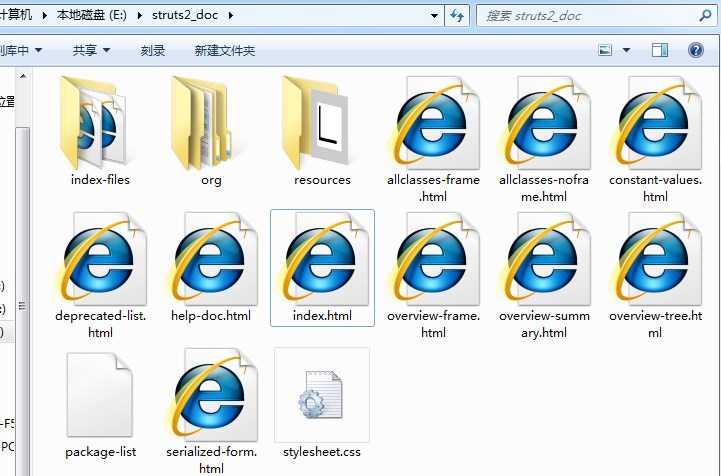721x476 pixels.
Task: Select serialized-form.html file icon
Action: [x=212, y=395]
